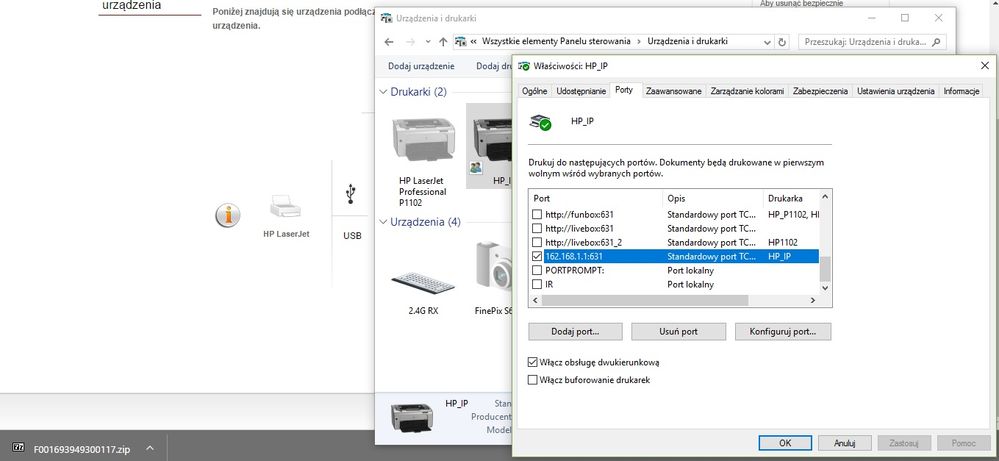Click Wszystkie elementy Panelu sterowania breadcrumb

point(556,41)
